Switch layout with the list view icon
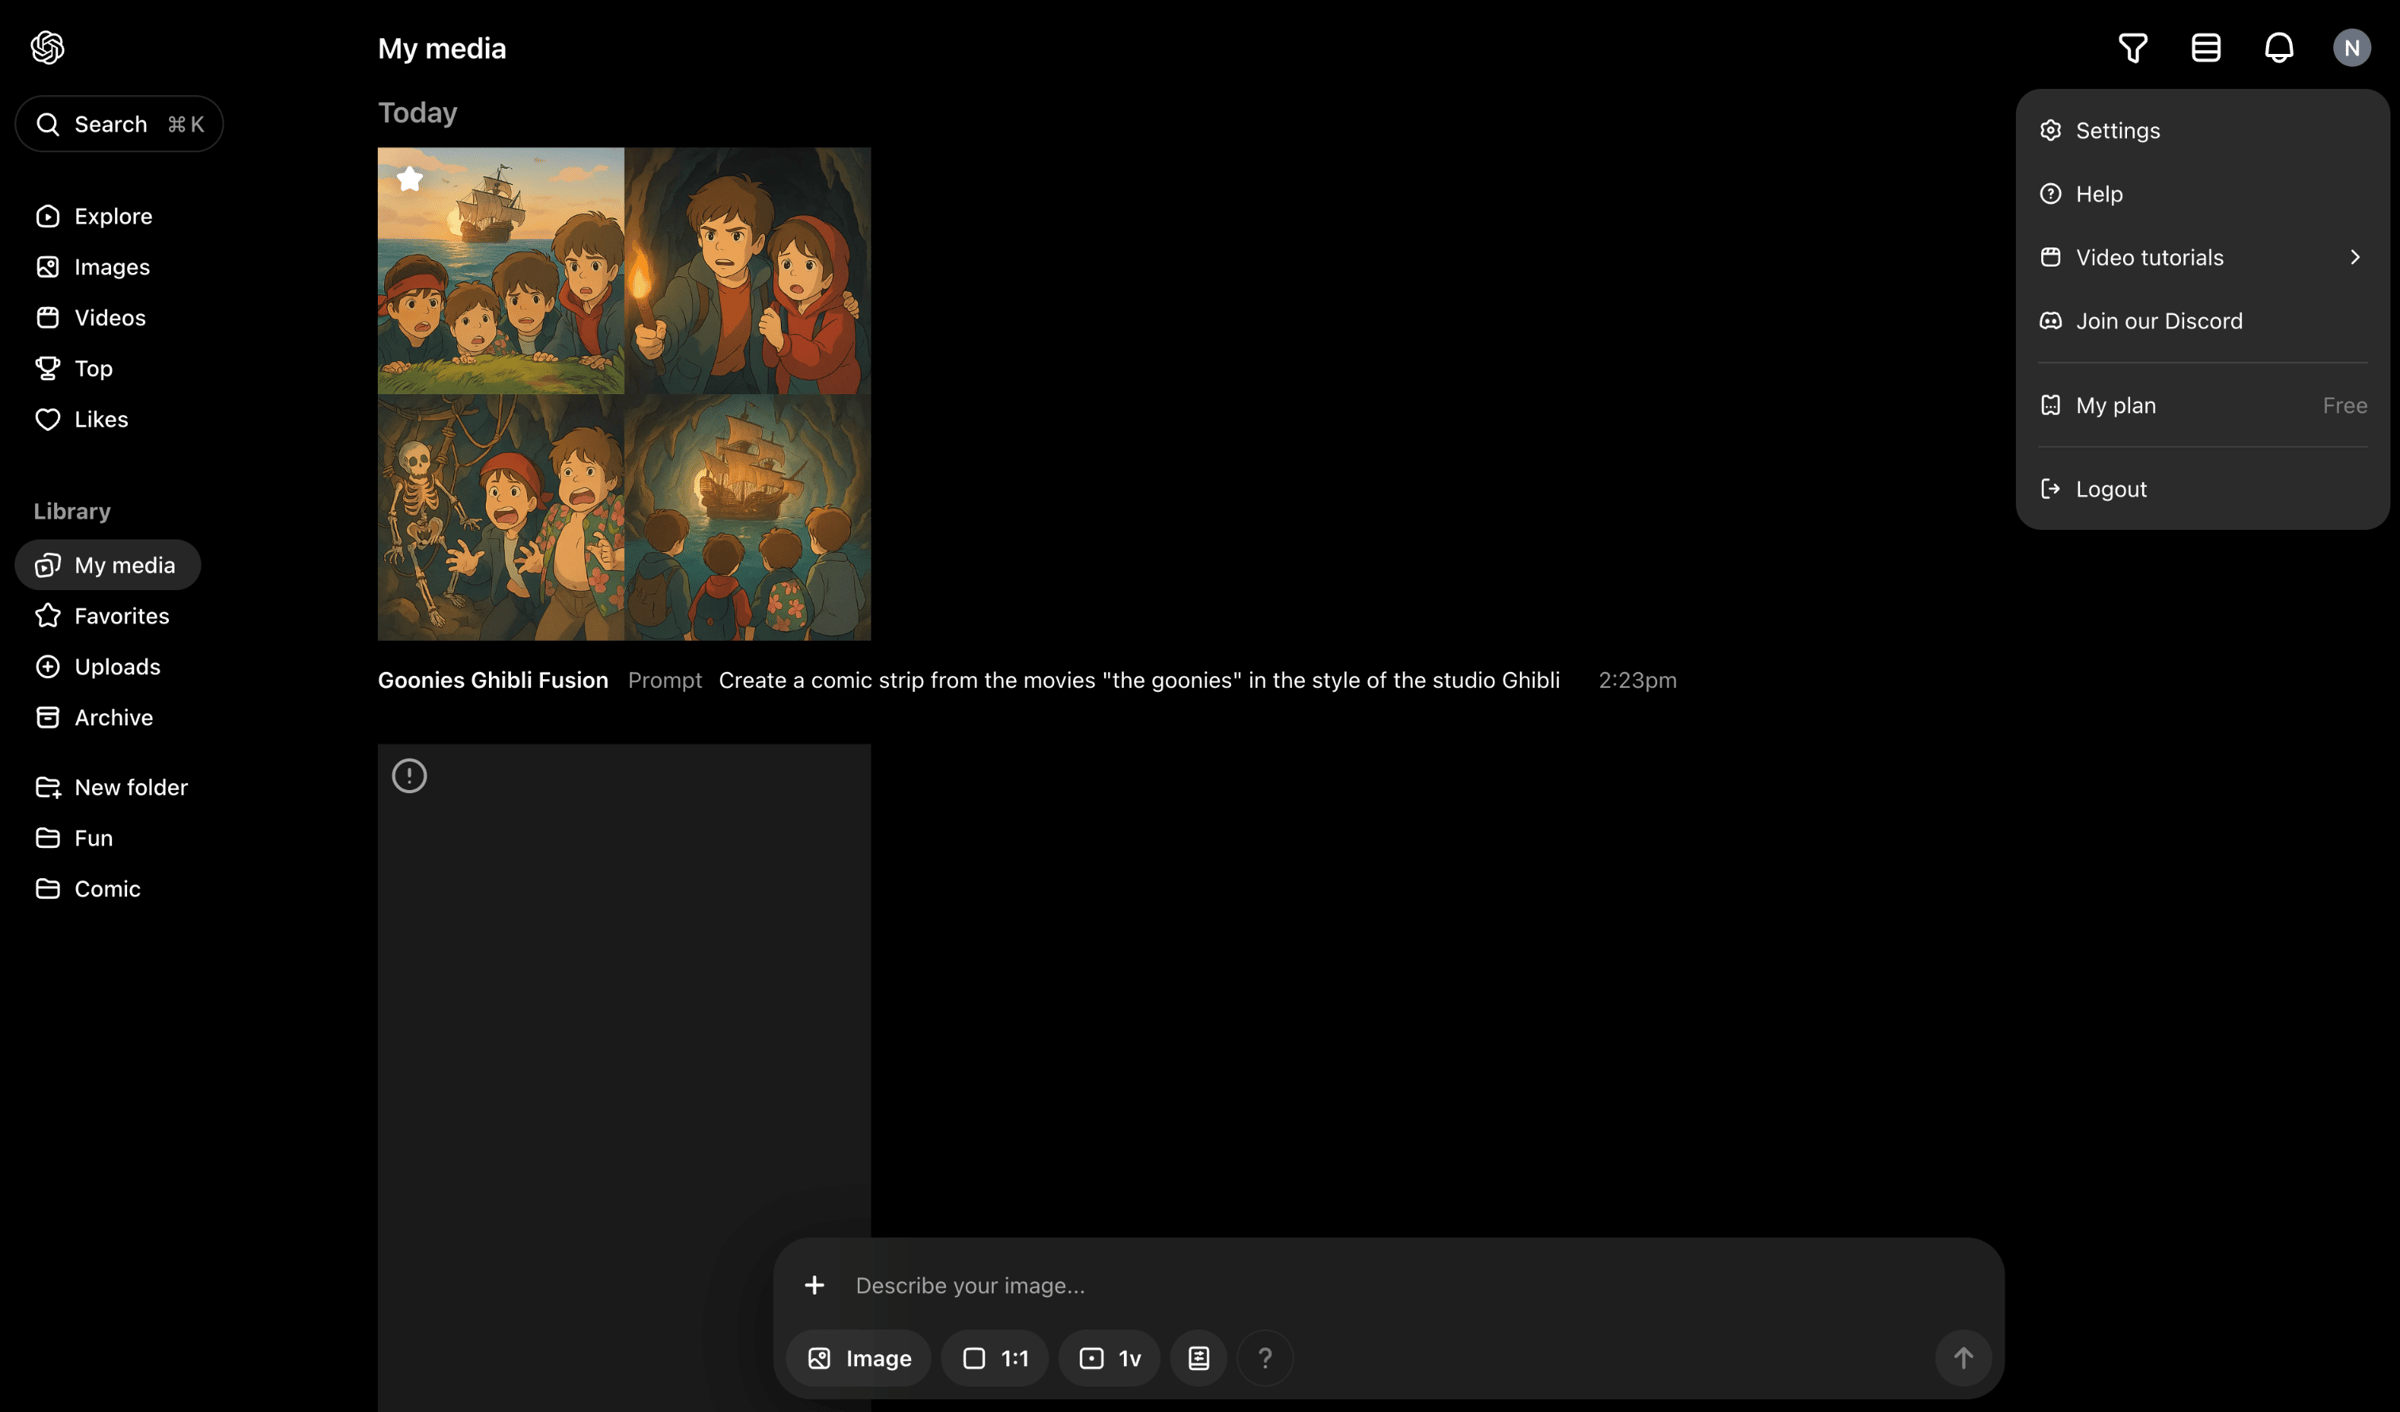The image size is (2400, 1412). 2206,48
